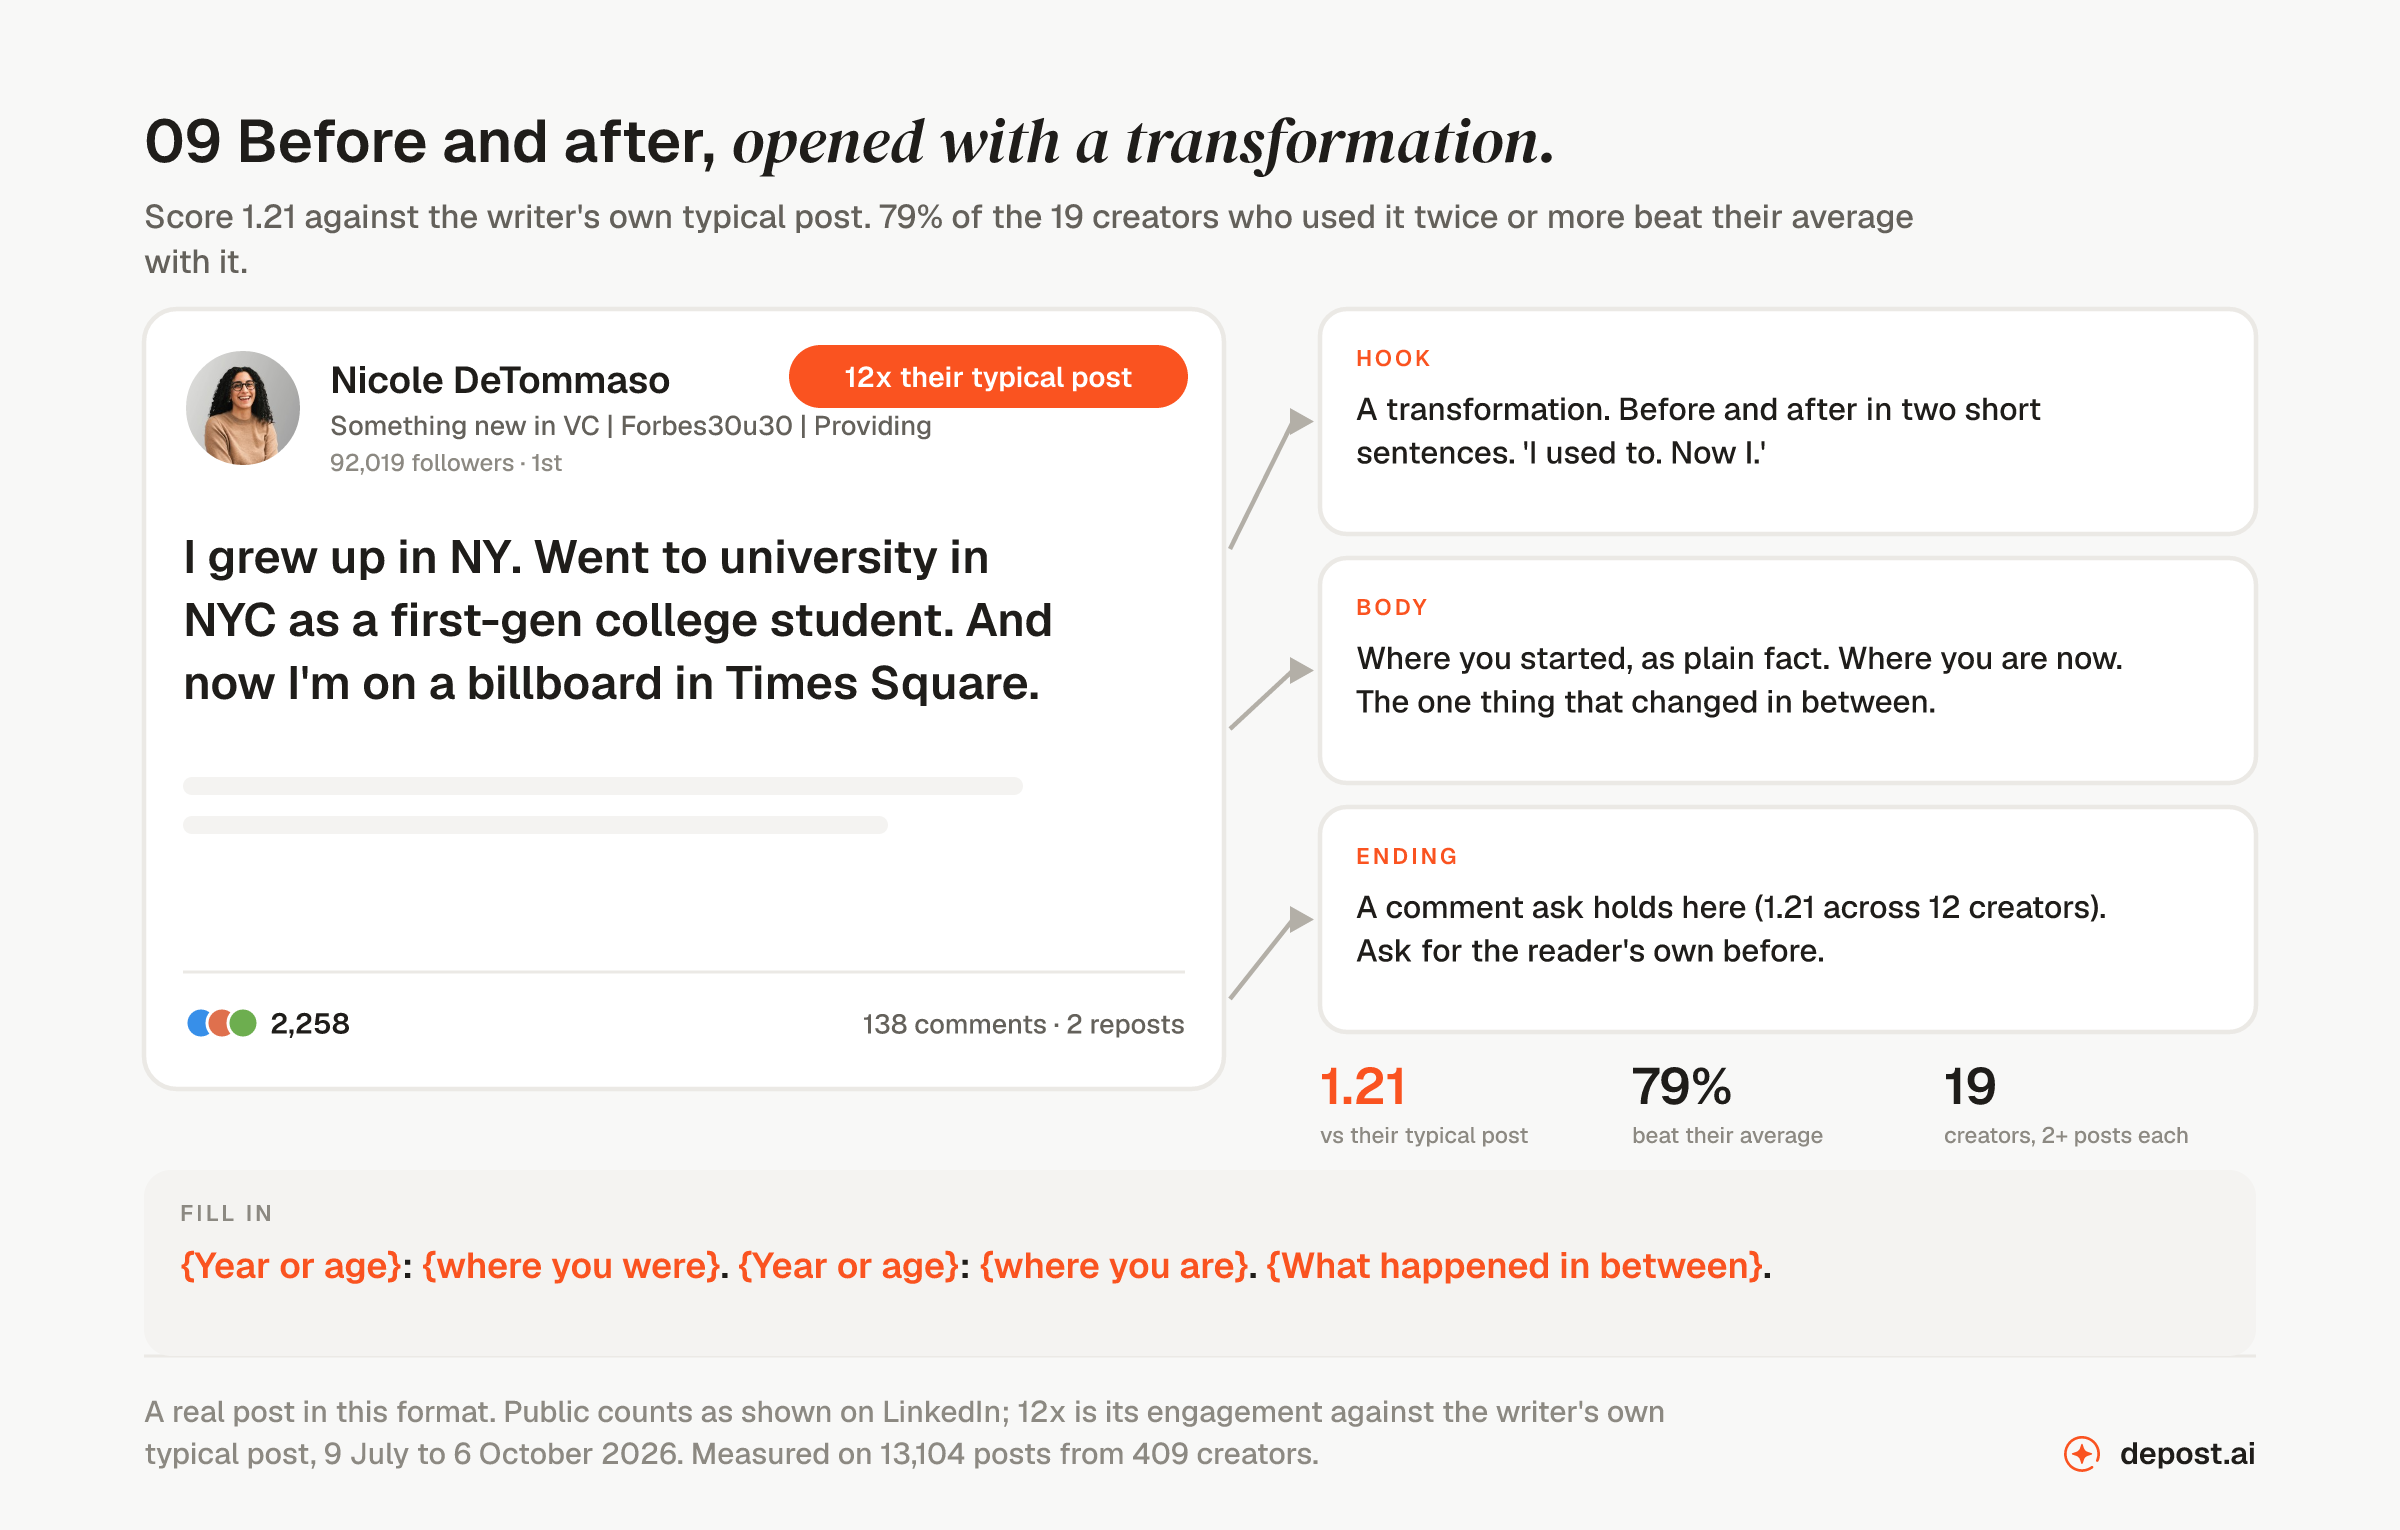
Task: Click the FILL IN label
Action: 226,1213
